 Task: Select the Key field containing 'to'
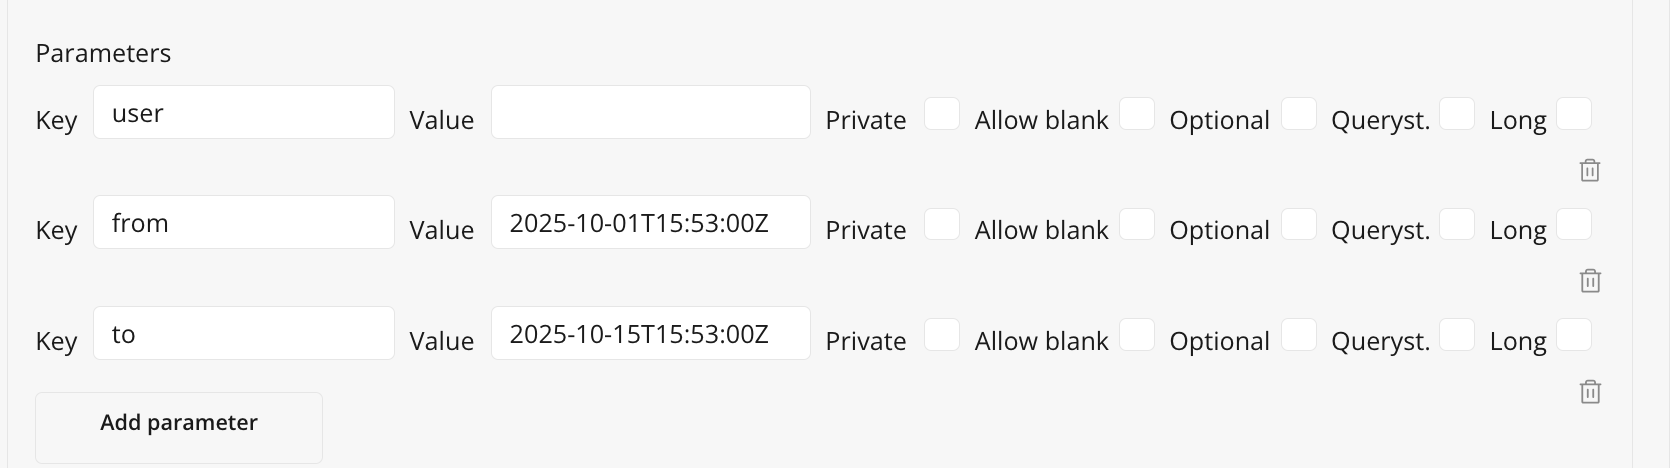(243, 333)
